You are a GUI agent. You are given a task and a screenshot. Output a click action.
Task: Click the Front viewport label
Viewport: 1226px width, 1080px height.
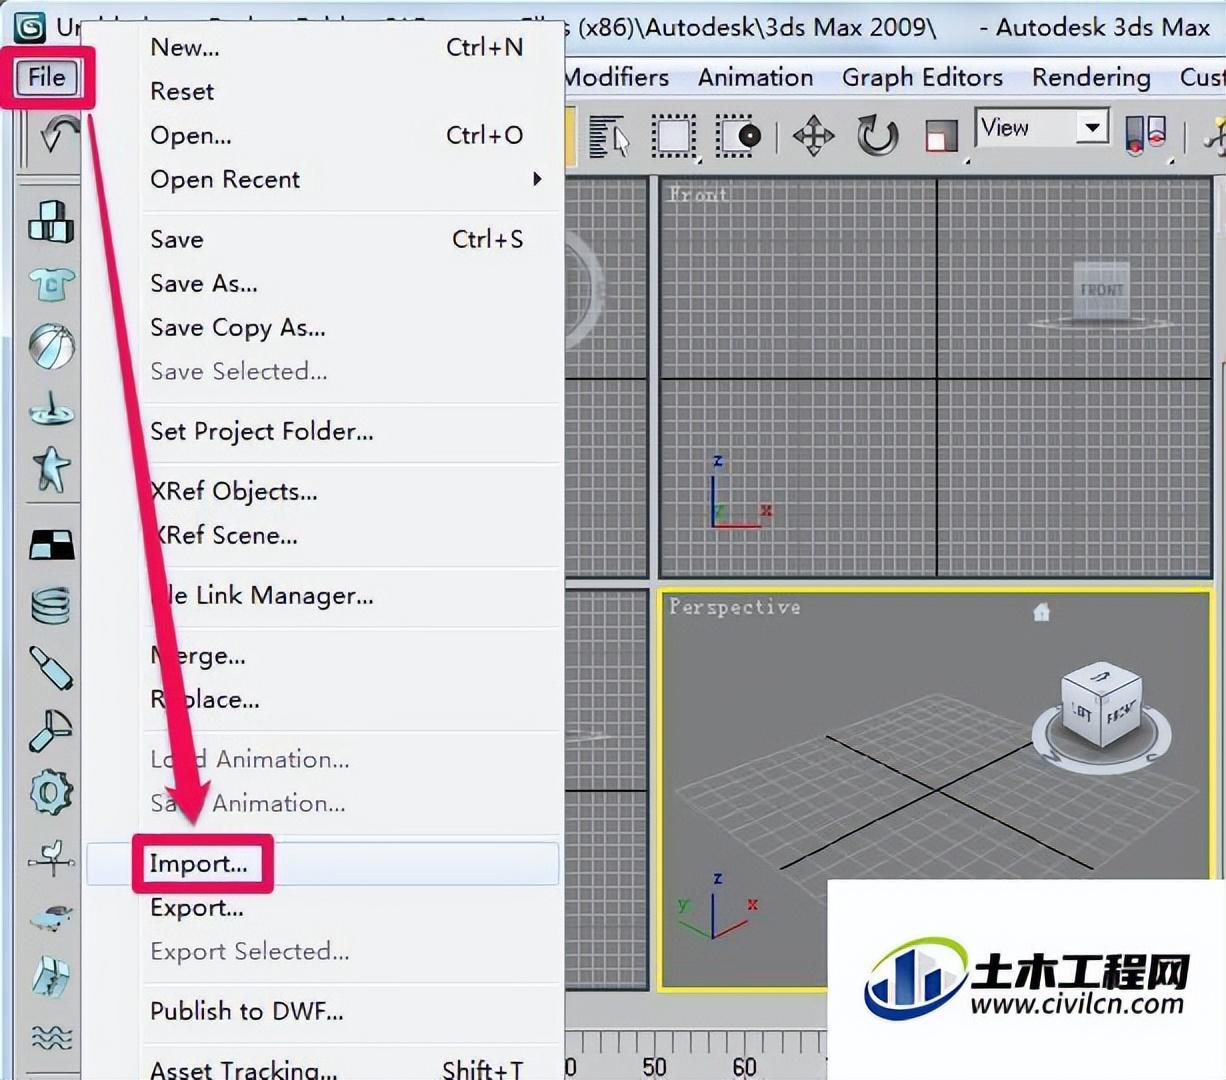[698, 194]
